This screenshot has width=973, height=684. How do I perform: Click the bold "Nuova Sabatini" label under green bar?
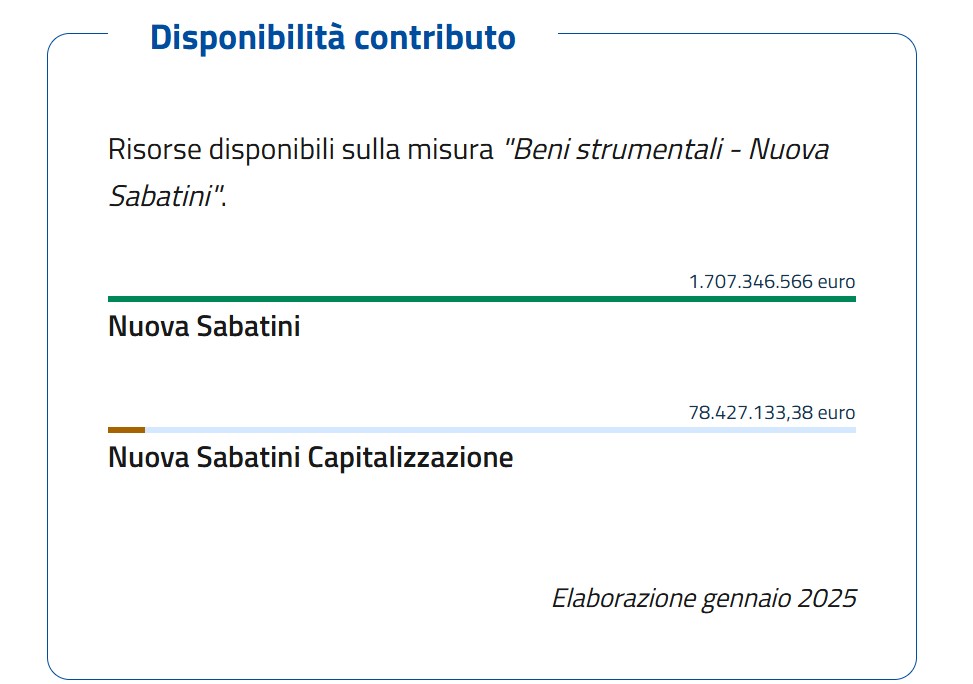click(x=204, y=327)
